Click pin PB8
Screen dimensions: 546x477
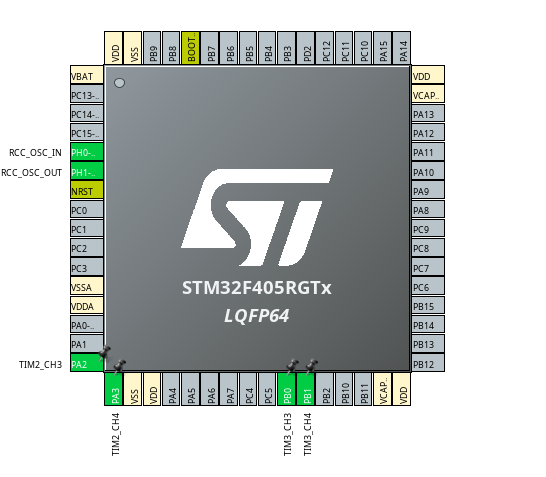[x=172, y=48]
